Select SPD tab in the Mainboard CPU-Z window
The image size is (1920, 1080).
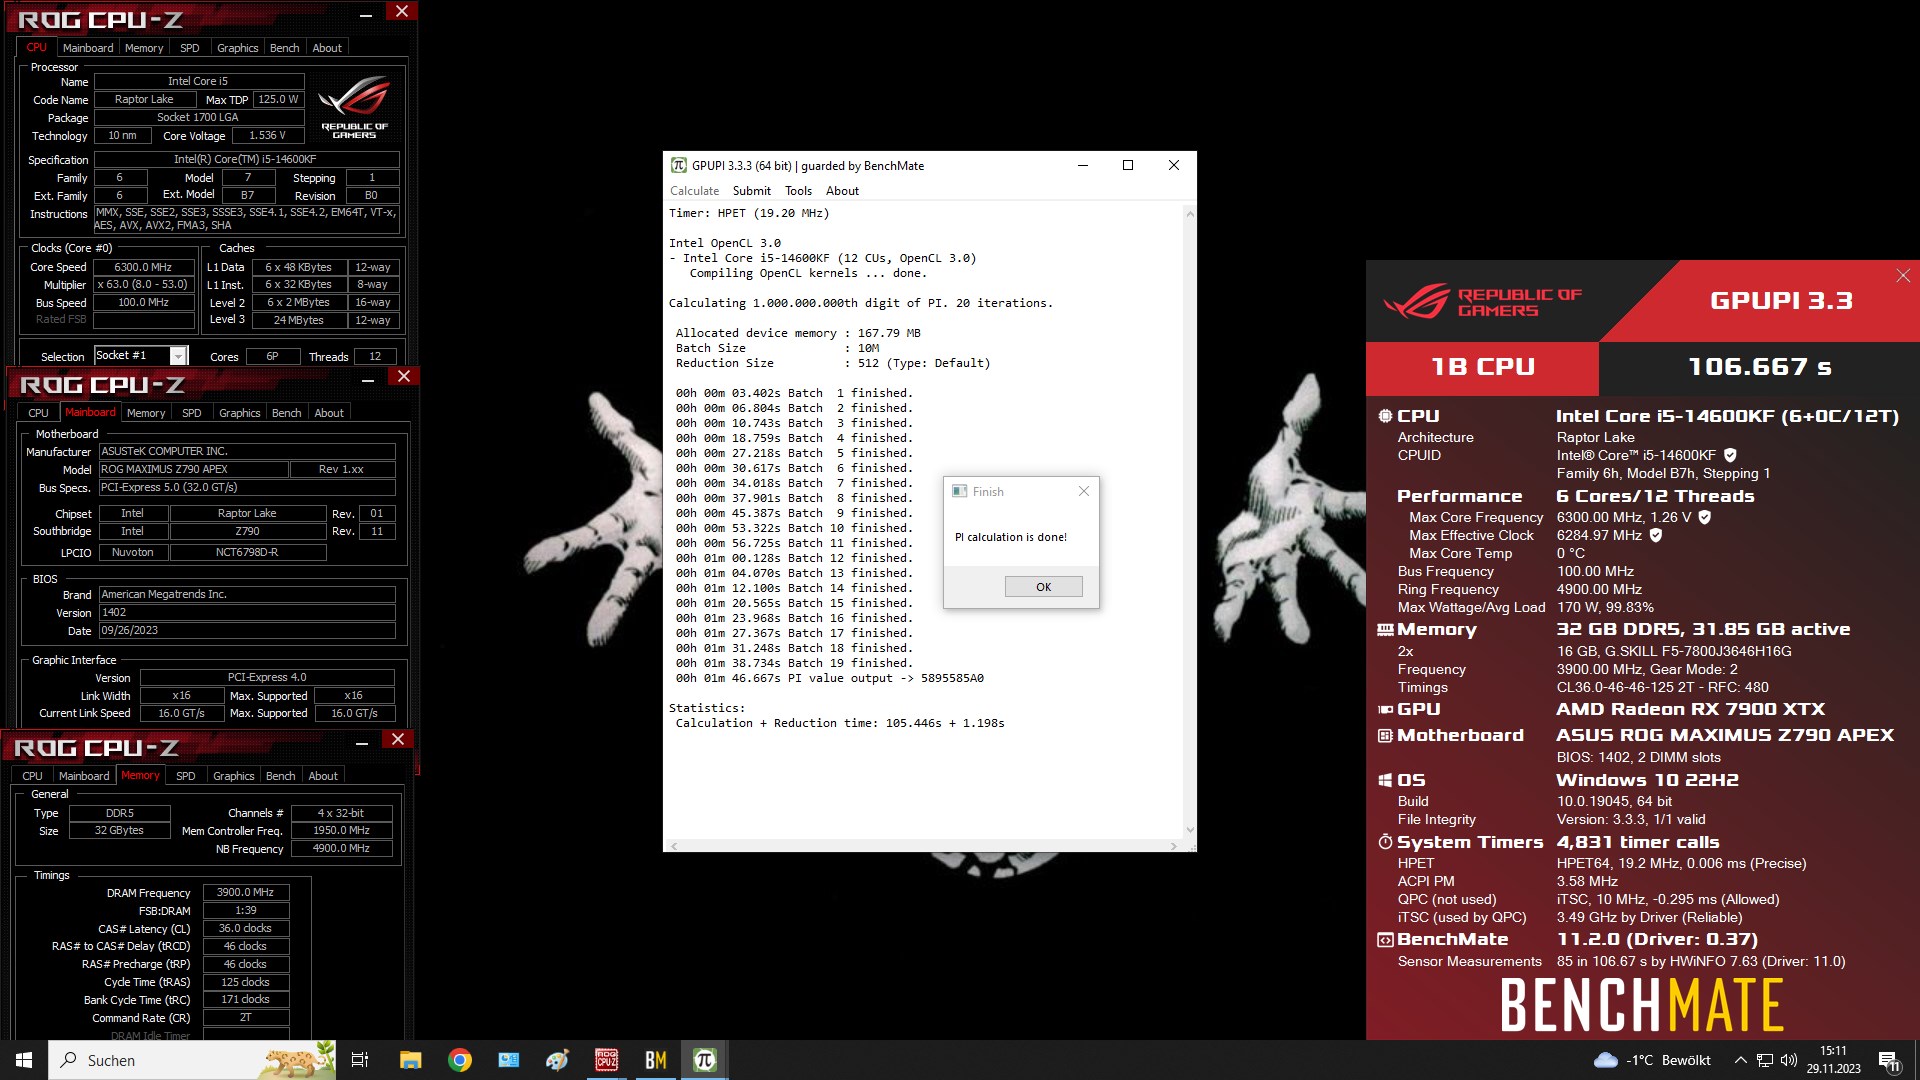click(191, 413)
